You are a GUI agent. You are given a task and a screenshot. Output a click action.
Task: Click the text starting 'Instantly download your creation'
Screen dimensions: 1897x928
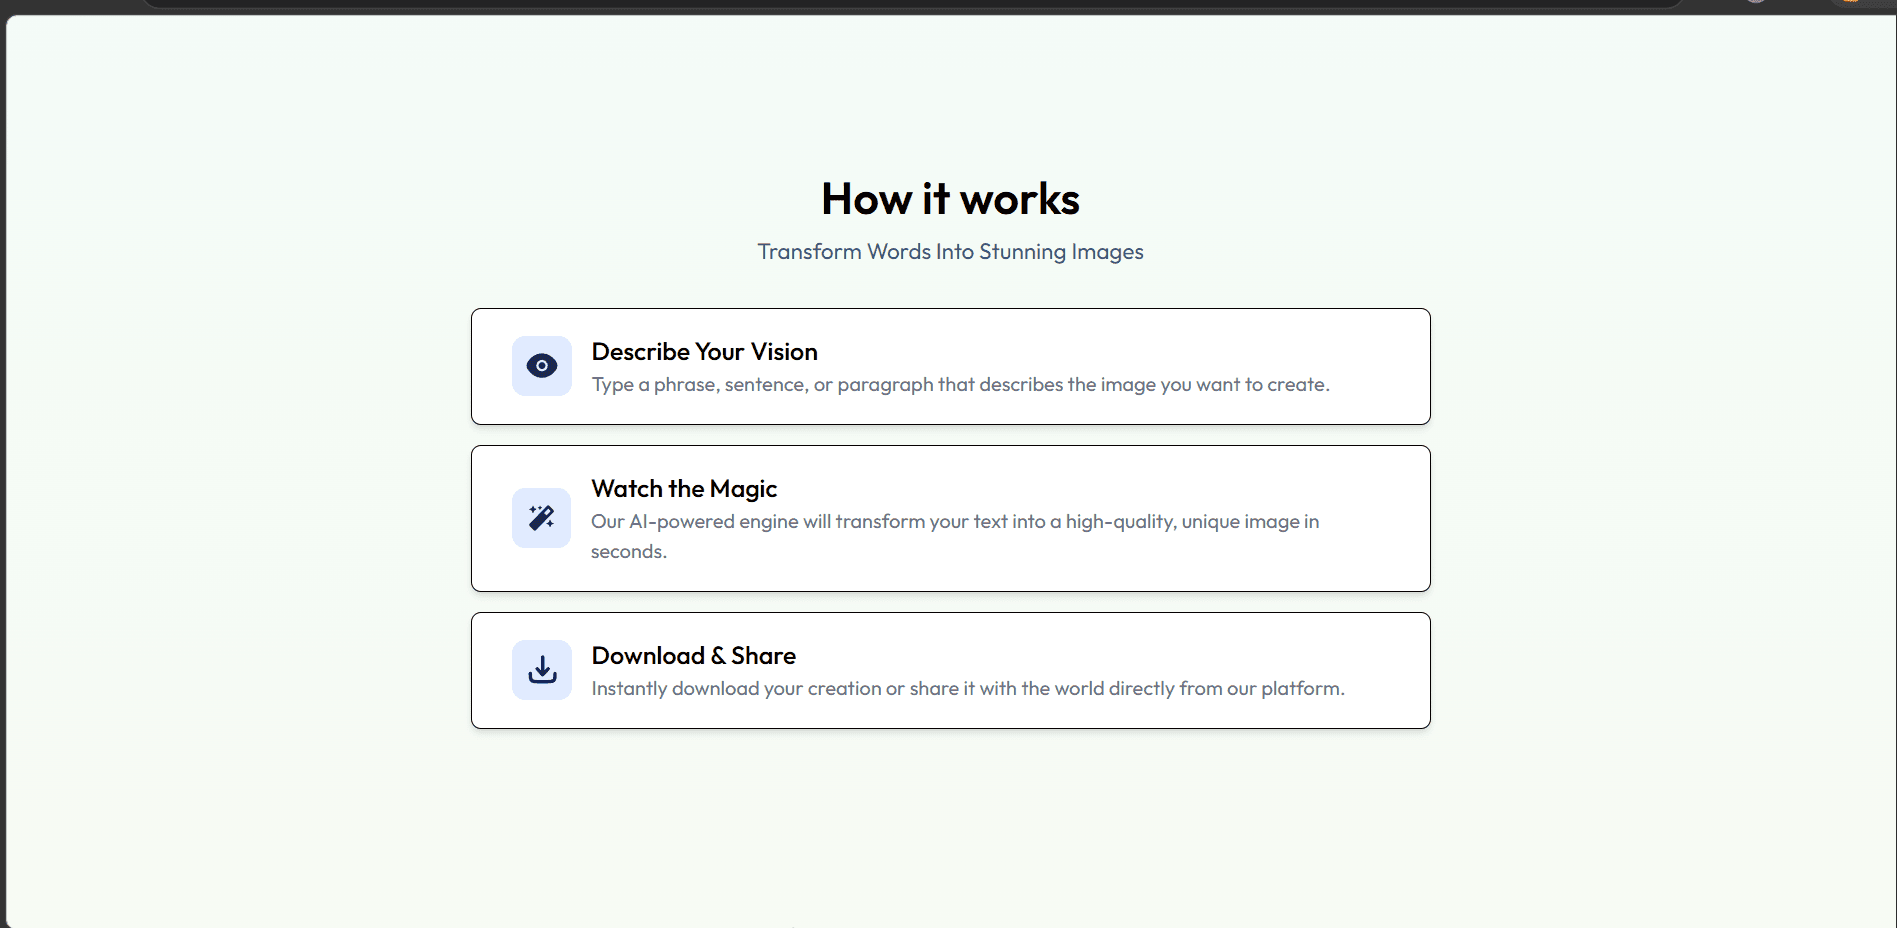[968, 688]
